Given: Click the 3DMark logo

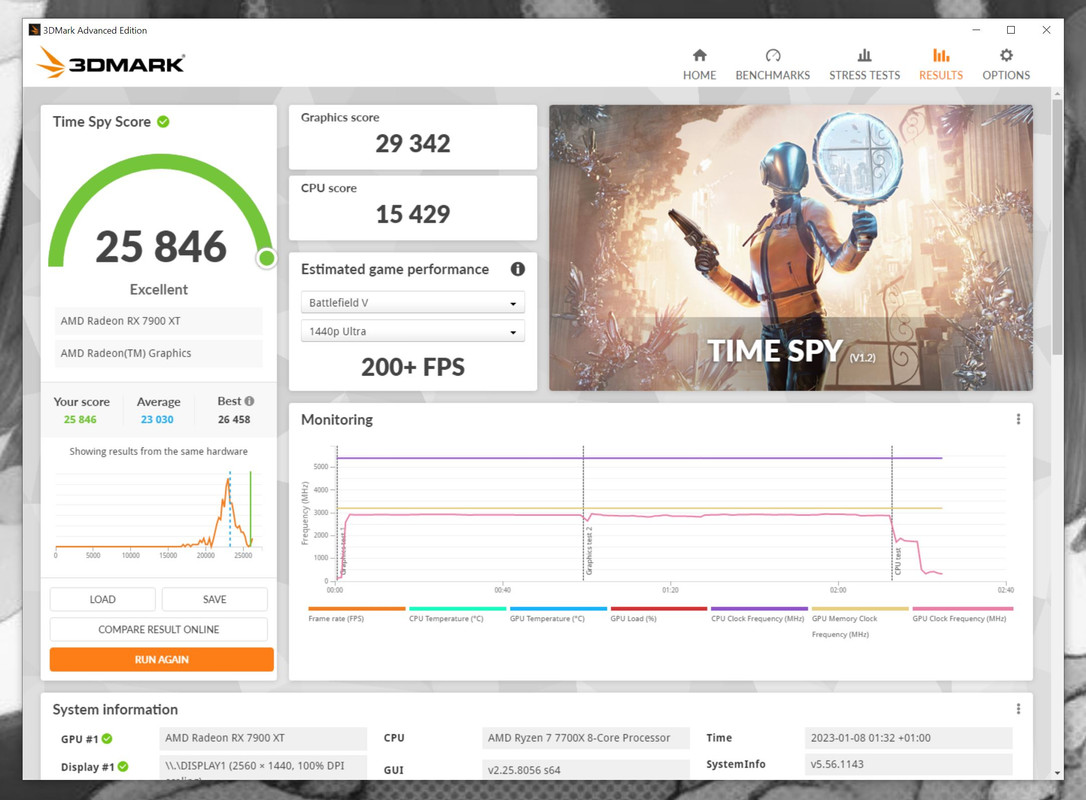Looking at the screenshot, I should (111, 62).
